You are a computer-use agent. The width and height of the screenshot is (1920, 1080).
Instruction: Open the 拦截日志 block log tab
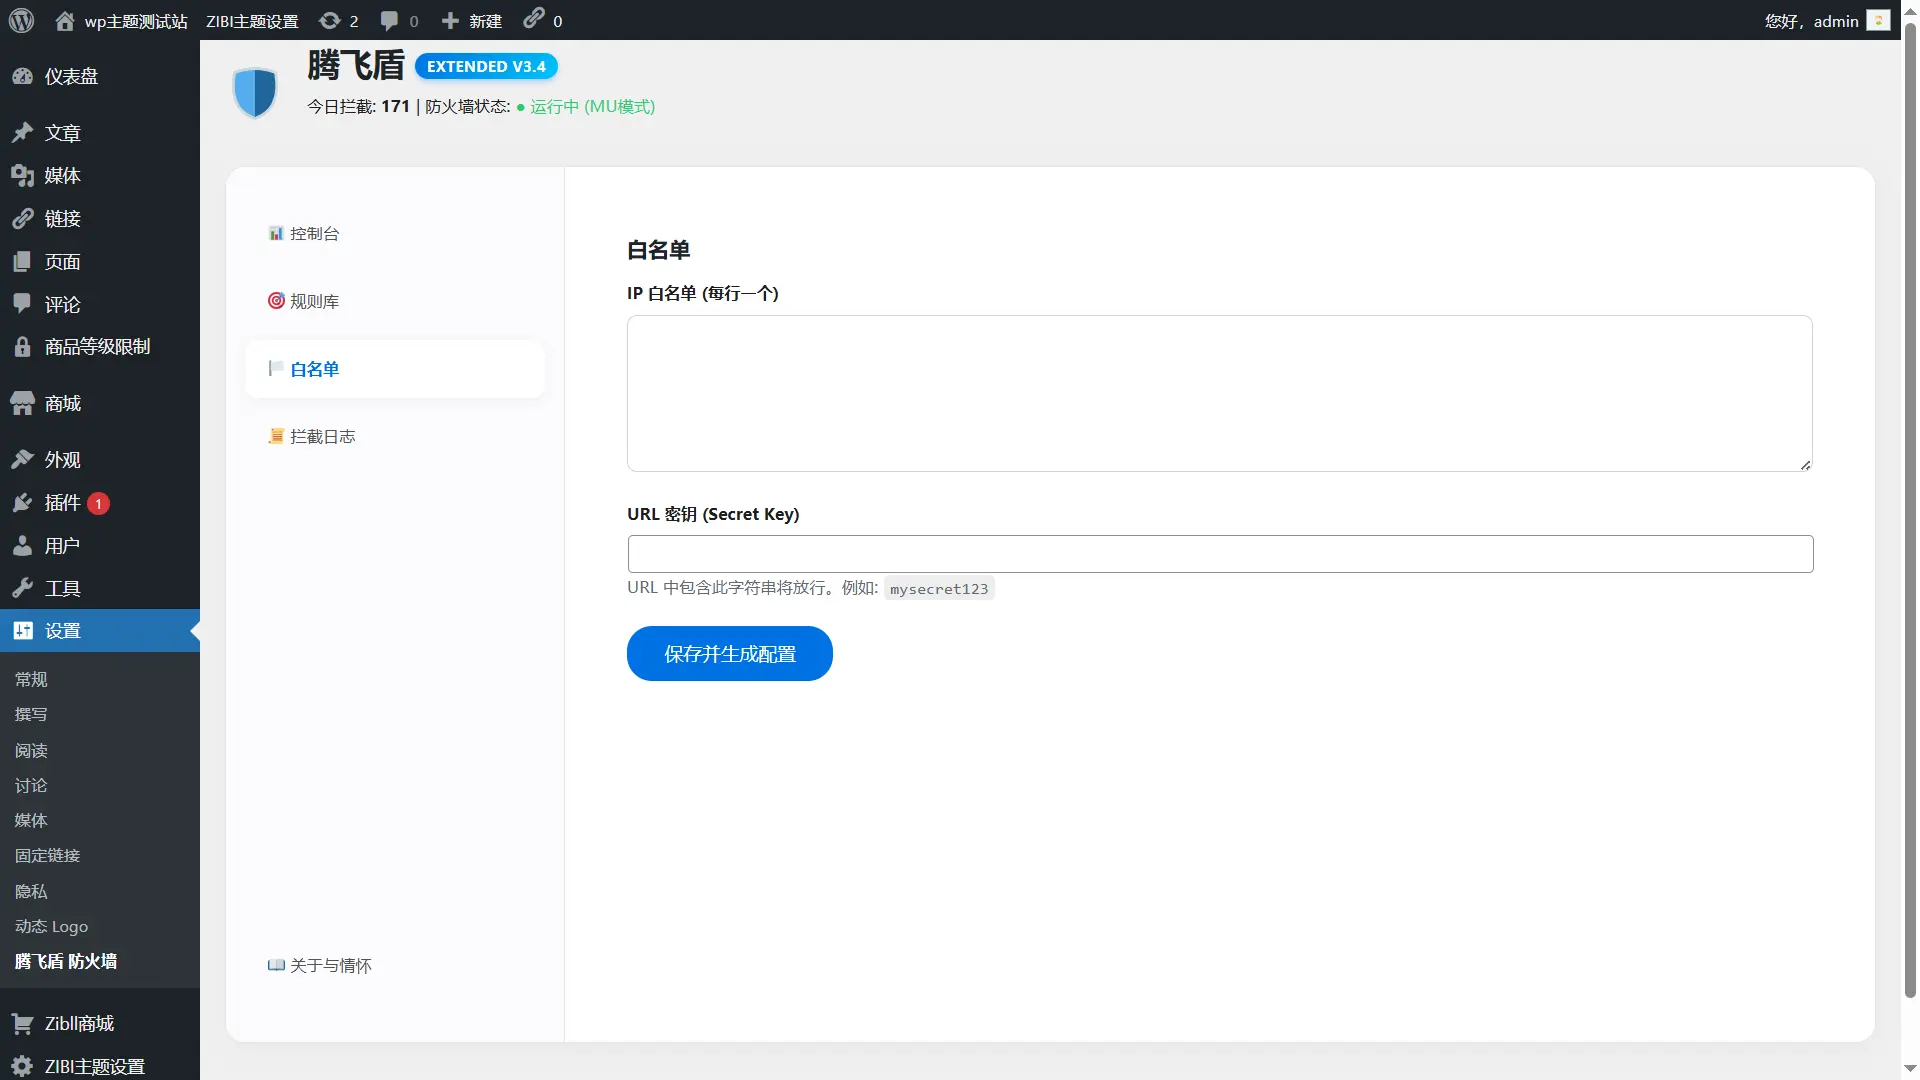[322, 437]
